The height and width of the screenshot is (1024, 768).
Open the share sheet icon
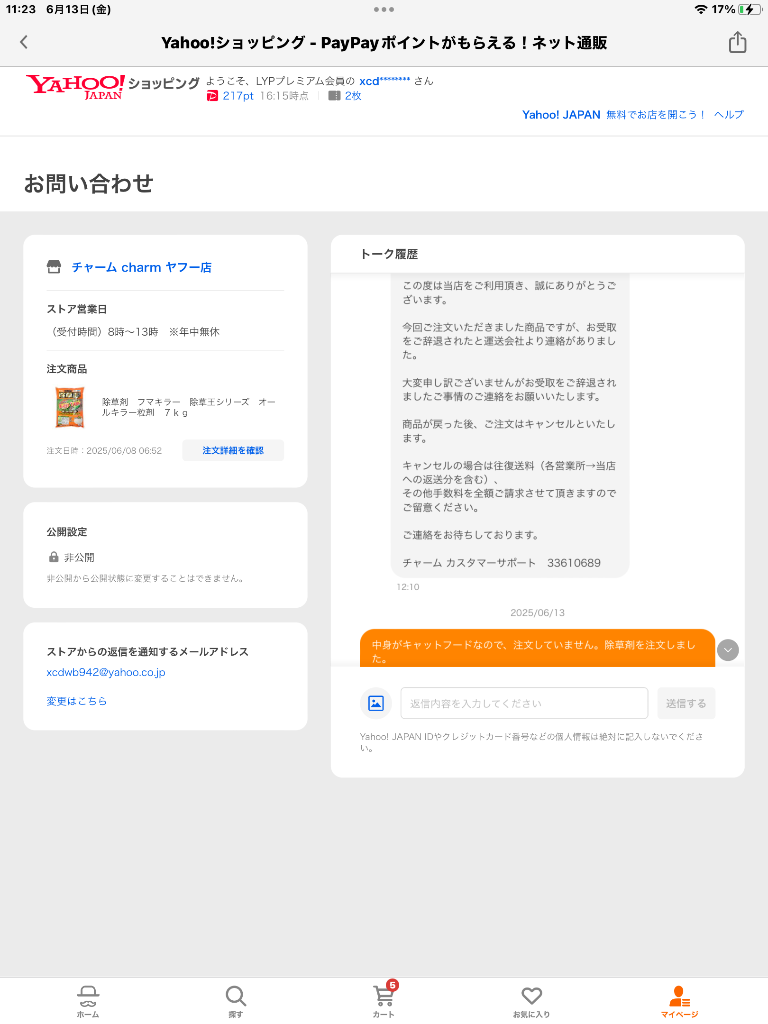(x=737, y=42)
